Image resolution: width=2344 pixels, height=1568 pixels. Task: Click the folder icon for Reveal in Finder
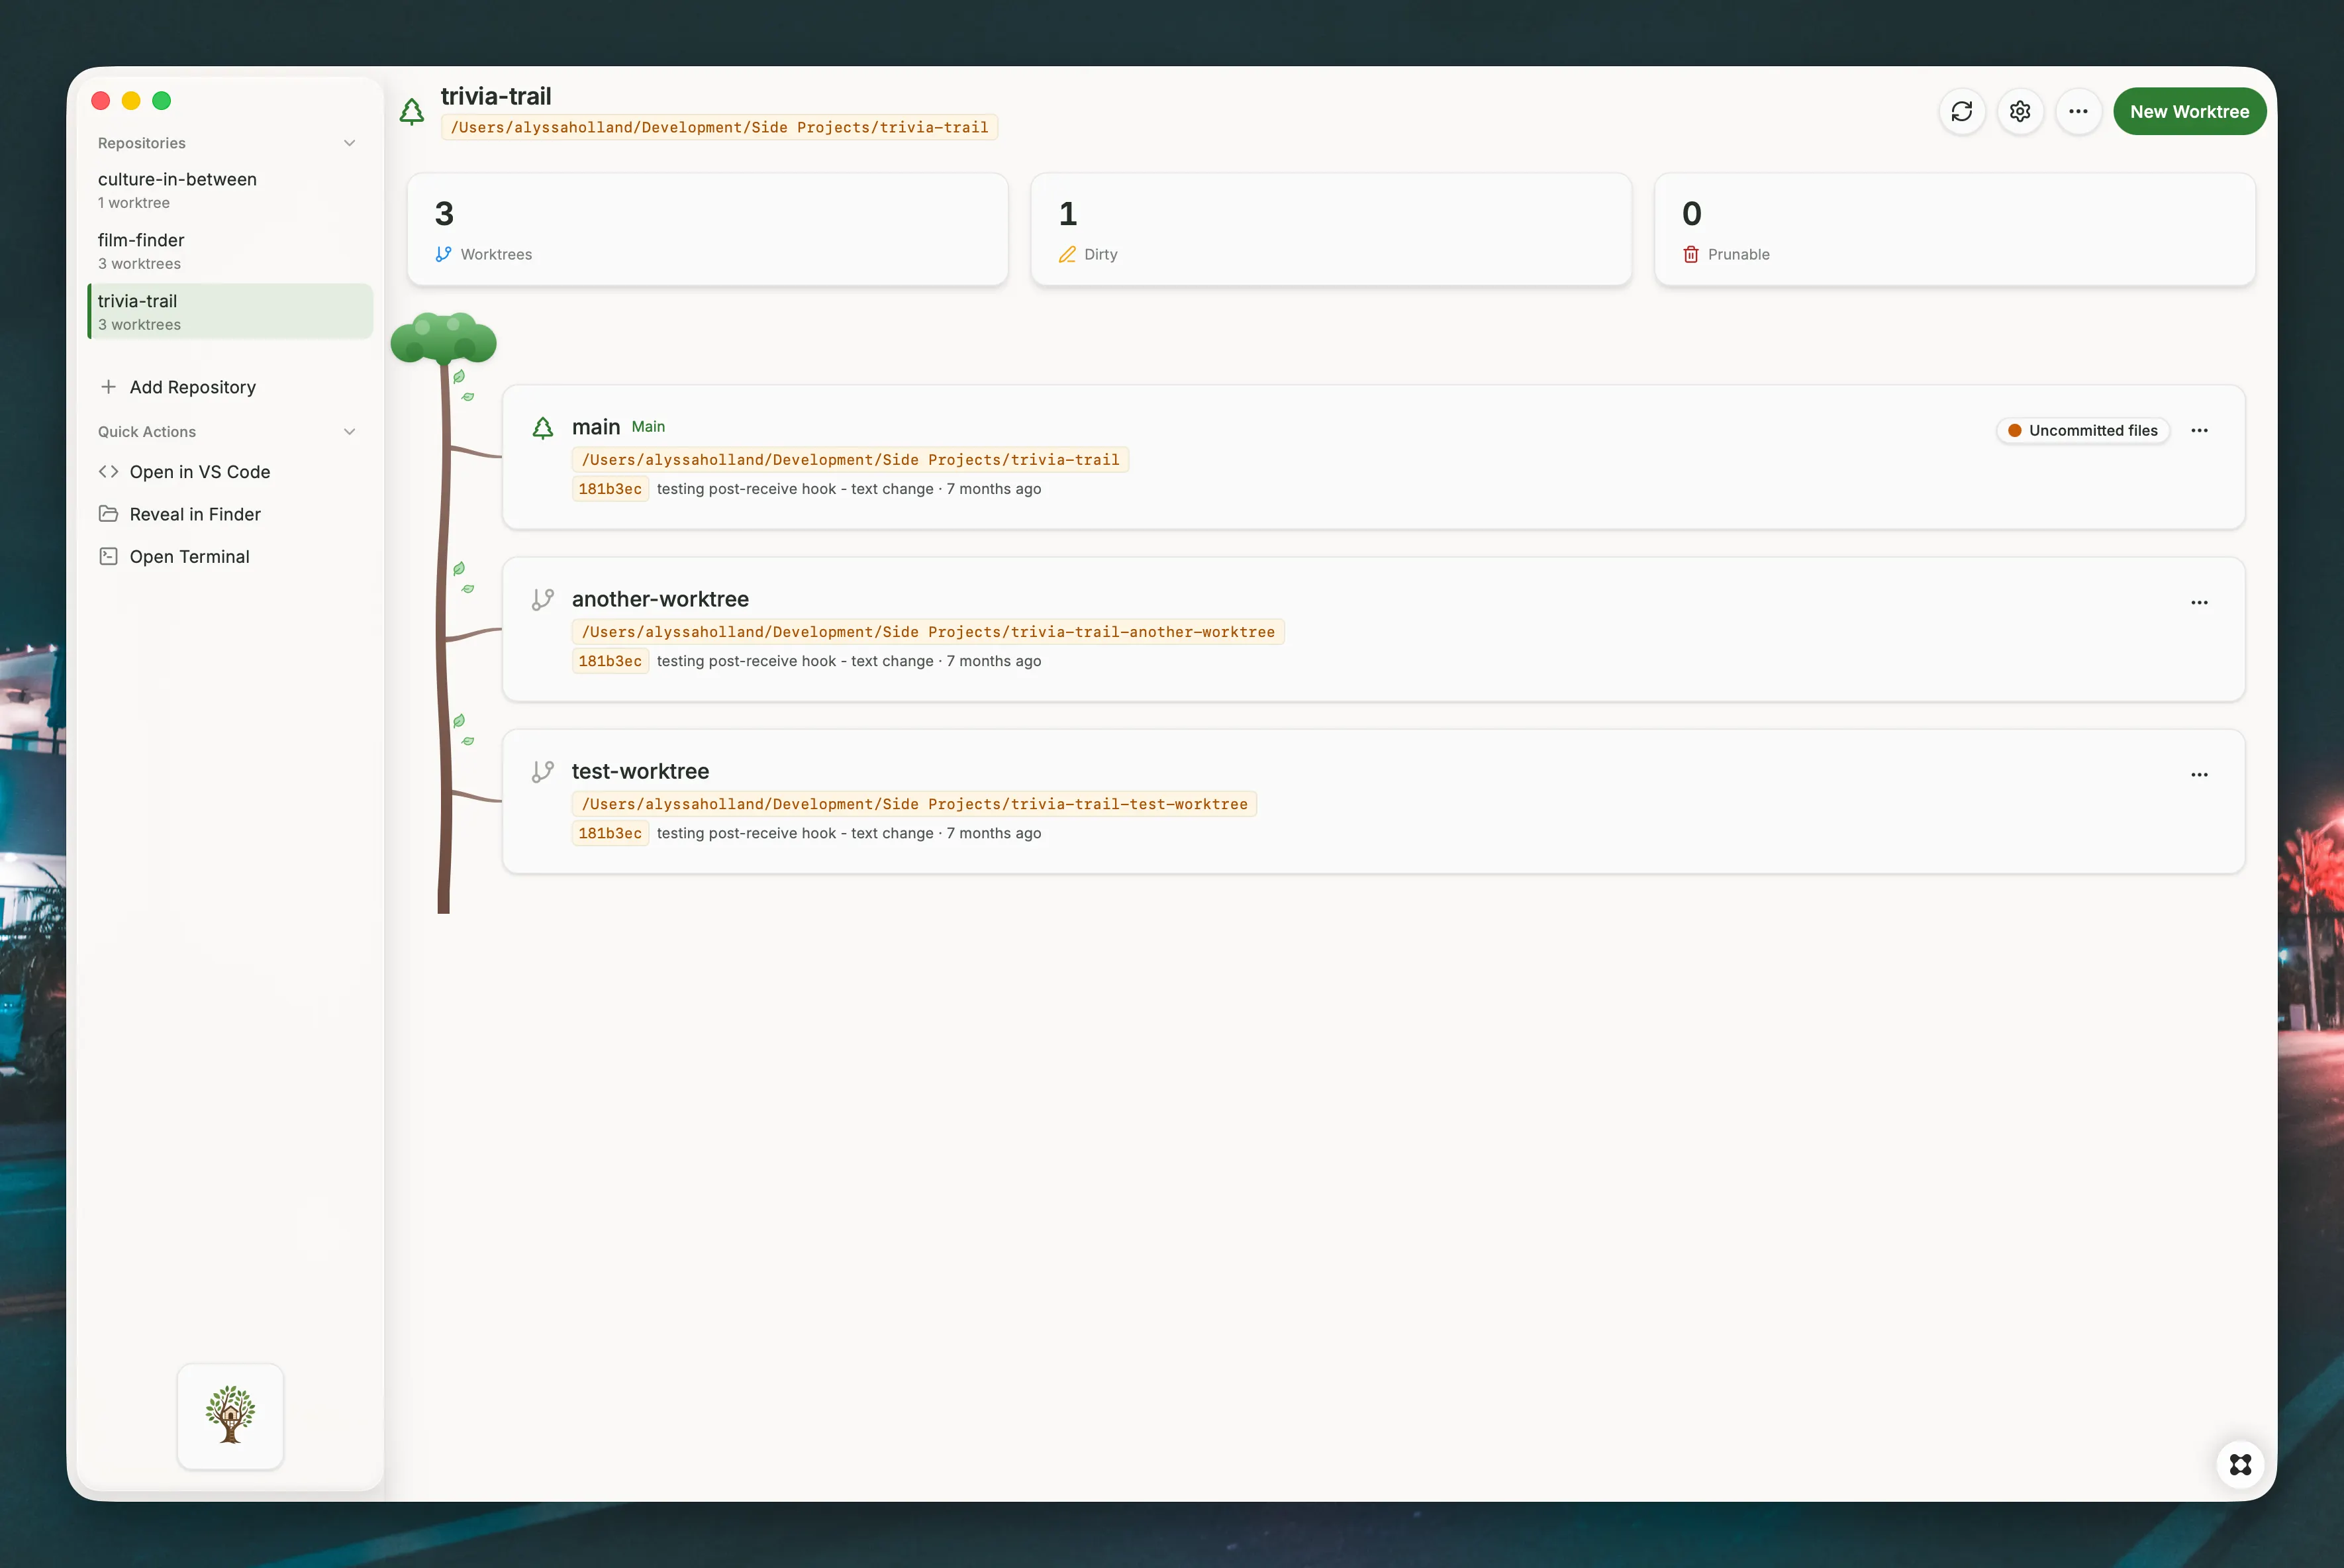point(108,514)
